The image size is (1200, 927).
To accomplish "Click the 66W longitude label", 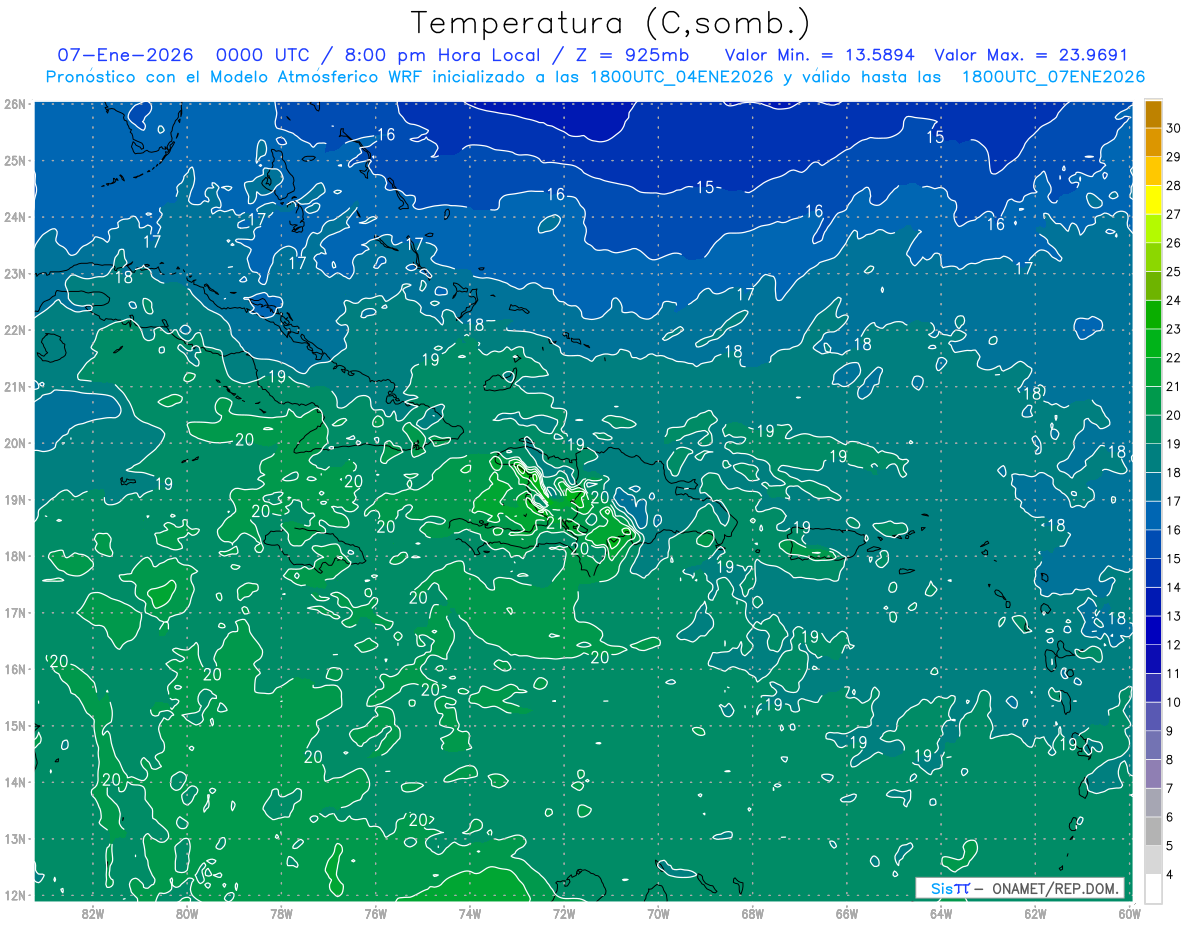I will [846, 912].
